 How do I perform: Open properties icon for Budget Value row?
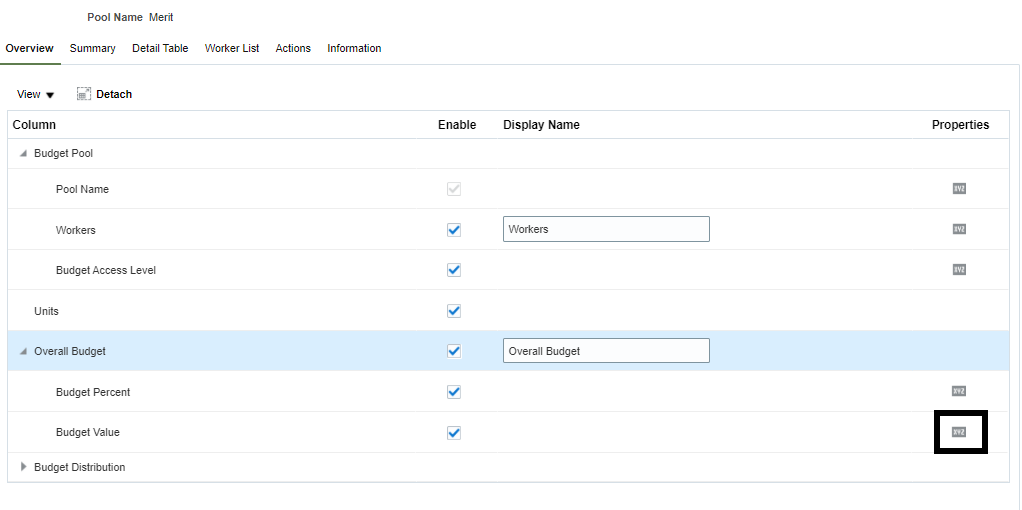coord(959,432)
